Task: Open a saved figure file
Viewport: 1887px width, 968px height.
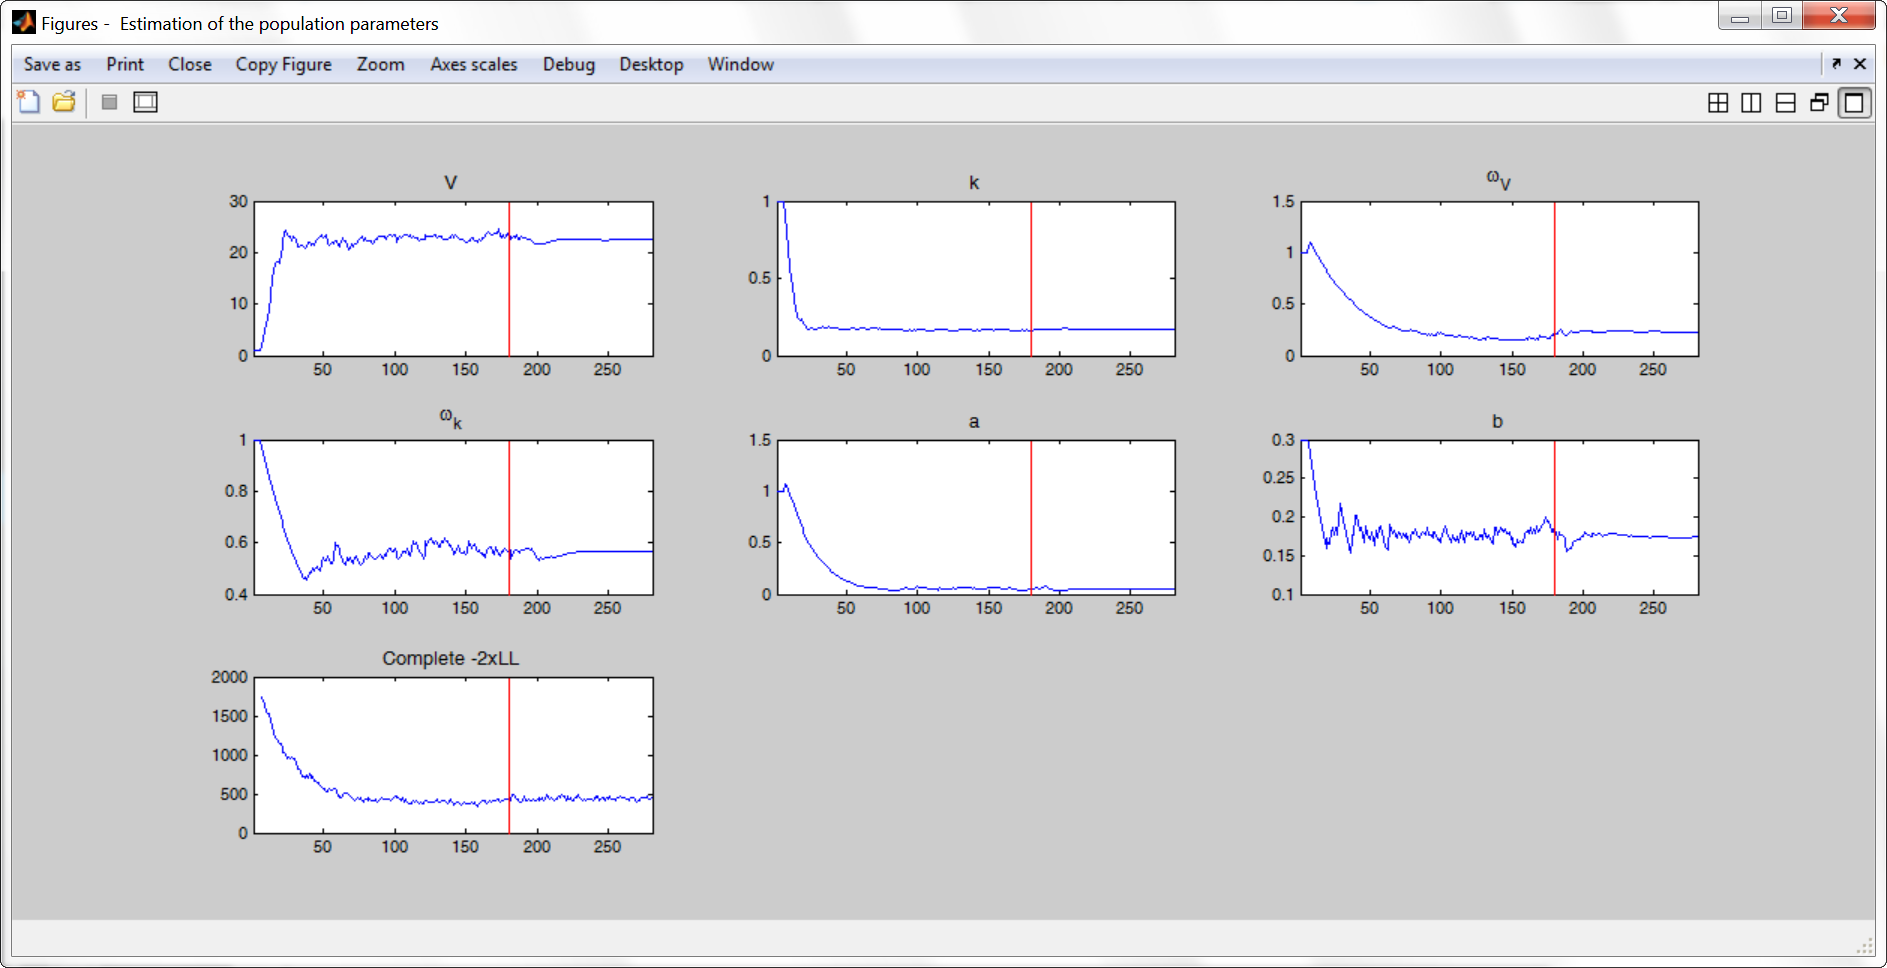Action: point(62,101)
